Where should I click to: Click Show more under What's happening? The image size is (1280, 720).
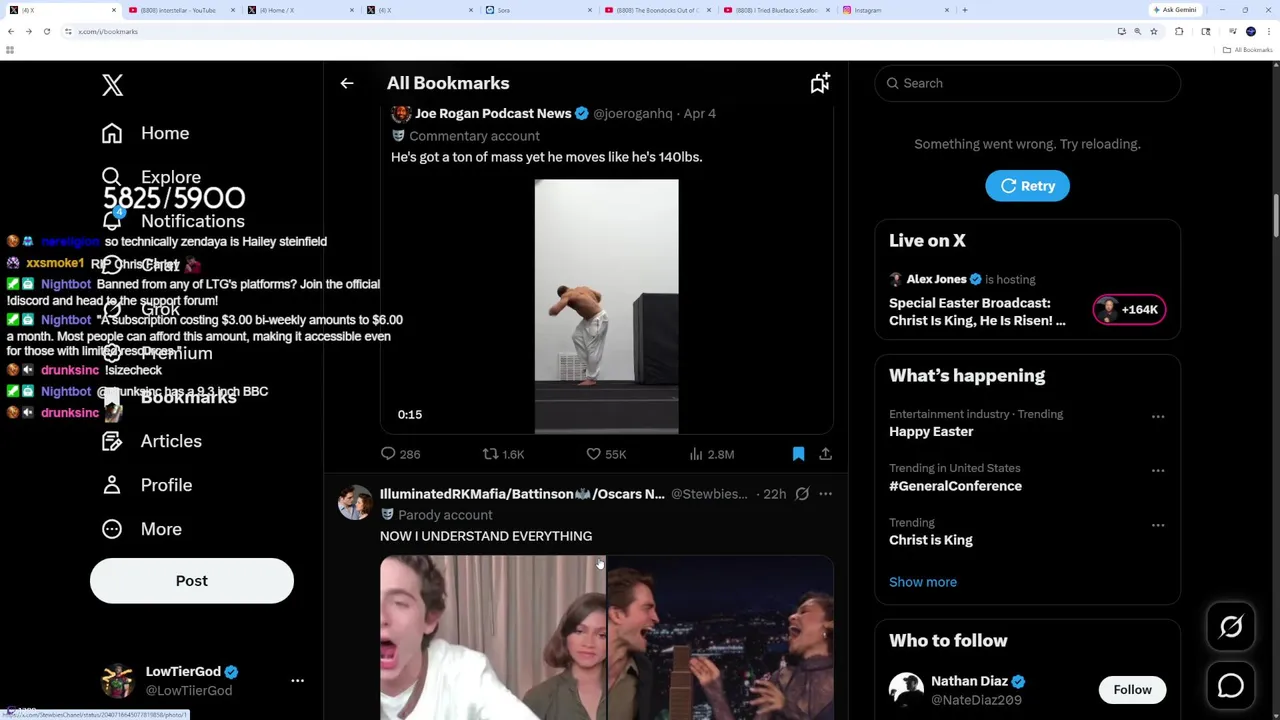point(923,582)
